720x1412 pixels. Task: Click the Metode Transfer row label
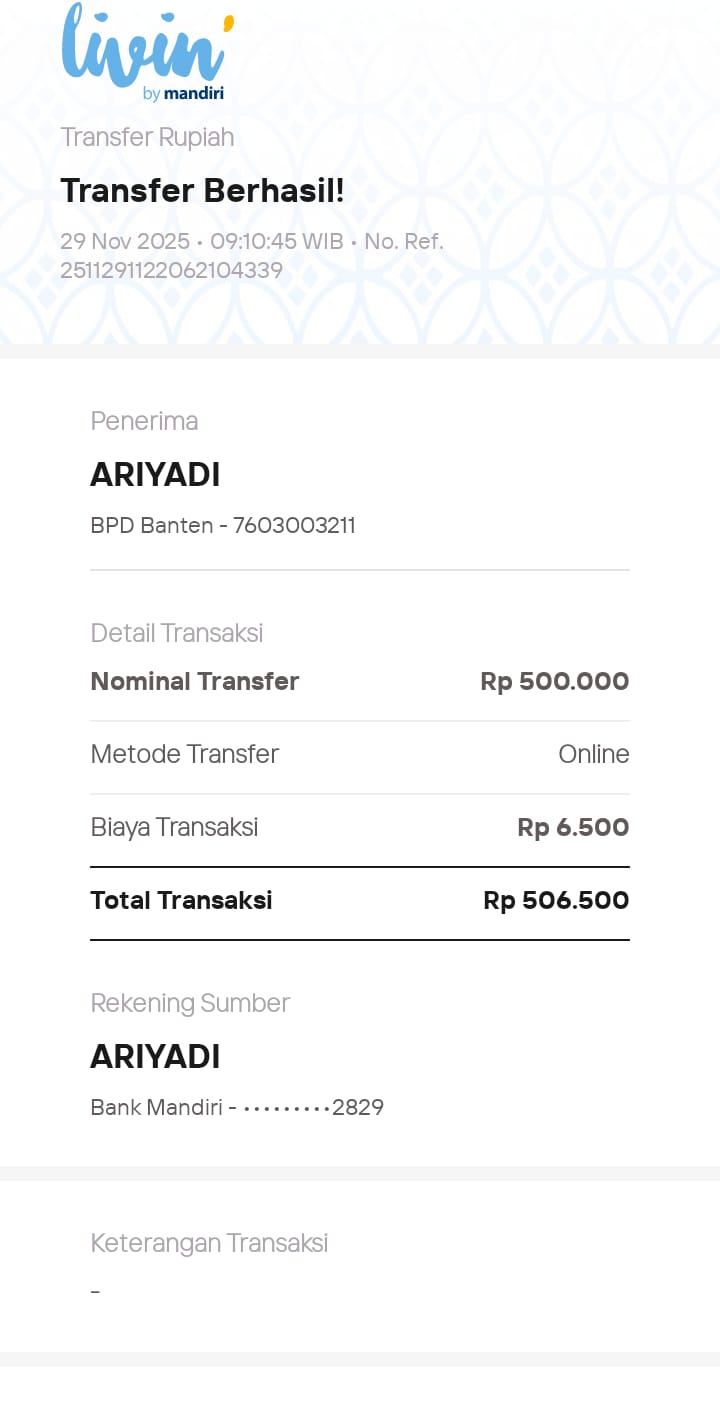(184, 754)
